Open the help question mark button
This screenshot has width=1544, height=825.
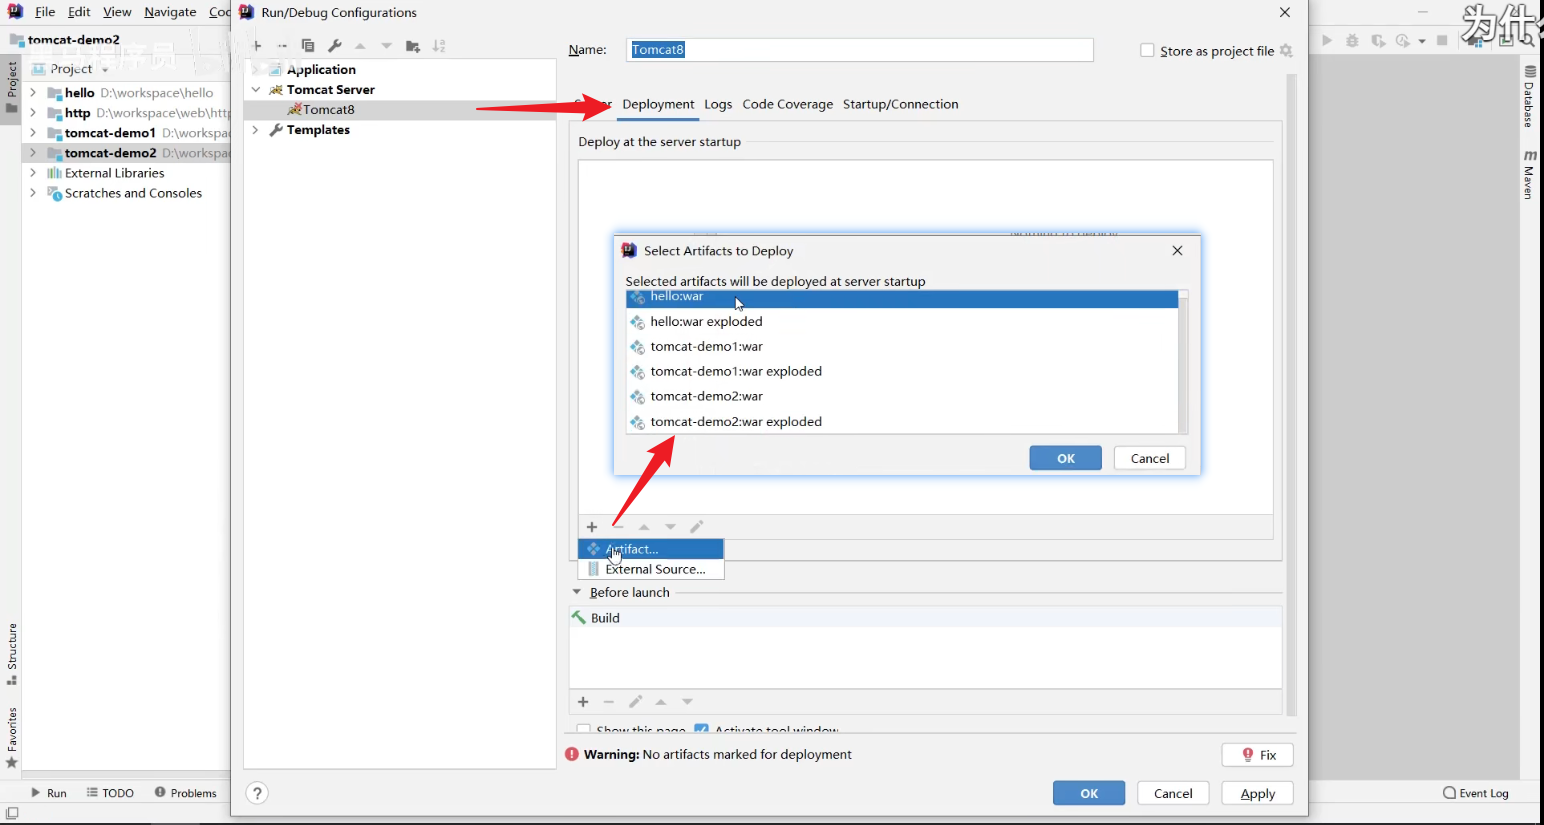coord(257,793)
